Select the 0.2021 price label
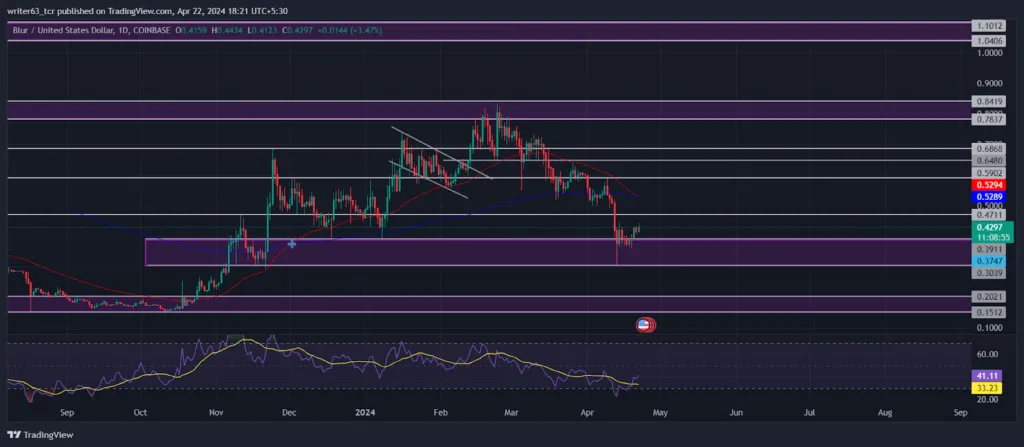This screenshot has height=447, width=1024. 987,296
